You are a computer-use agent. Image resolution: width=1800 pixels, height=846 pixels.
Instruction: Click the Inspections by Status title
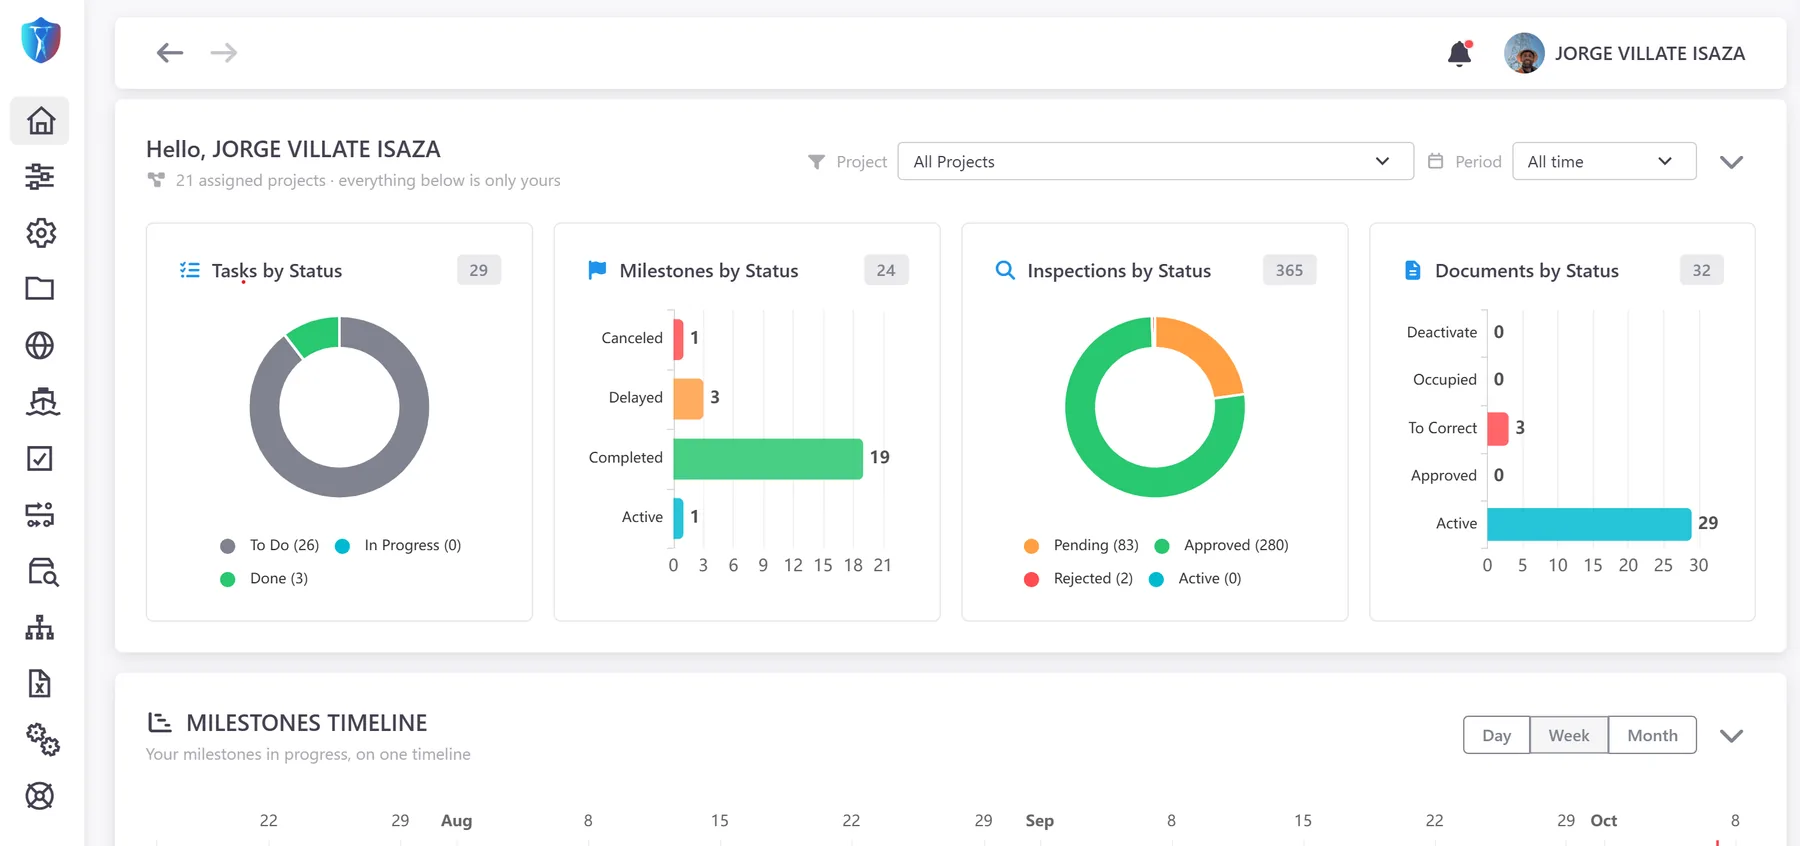pyautogui.click(x=1119, y=270)
